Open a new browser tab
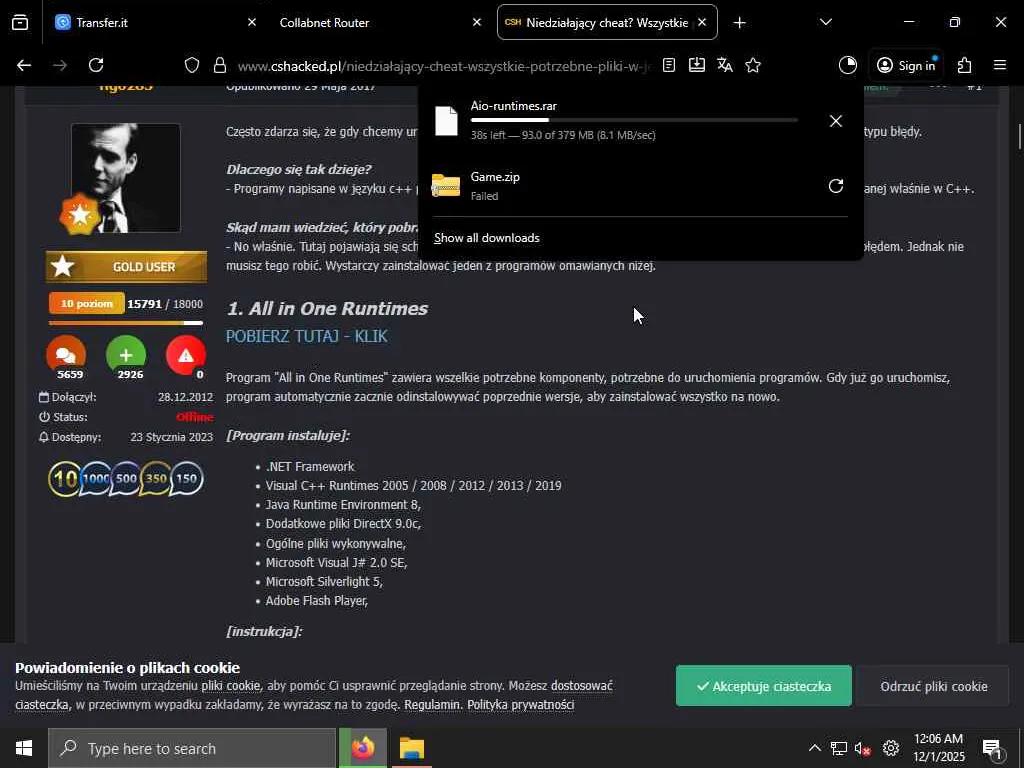1024x768 pixels. [739, 23]
